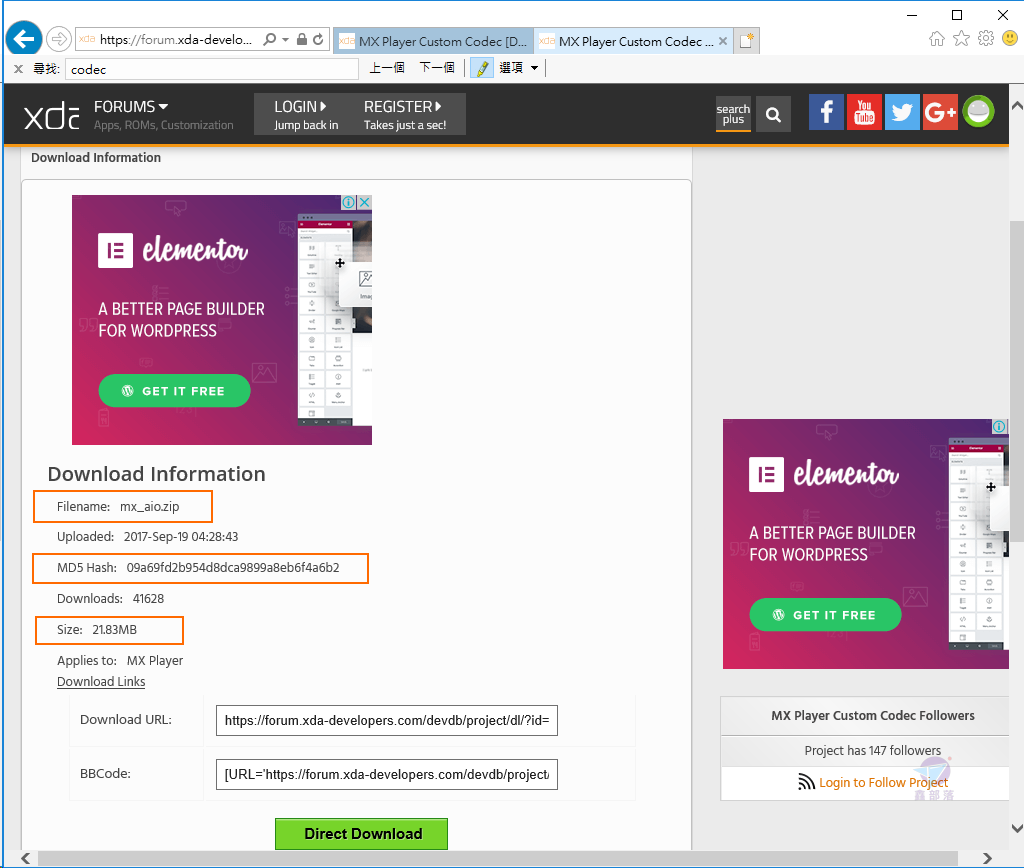Click the horizontal scrollbar left arrow
The width and height of the screenshot is (1024, 868).
coord(25,858)
